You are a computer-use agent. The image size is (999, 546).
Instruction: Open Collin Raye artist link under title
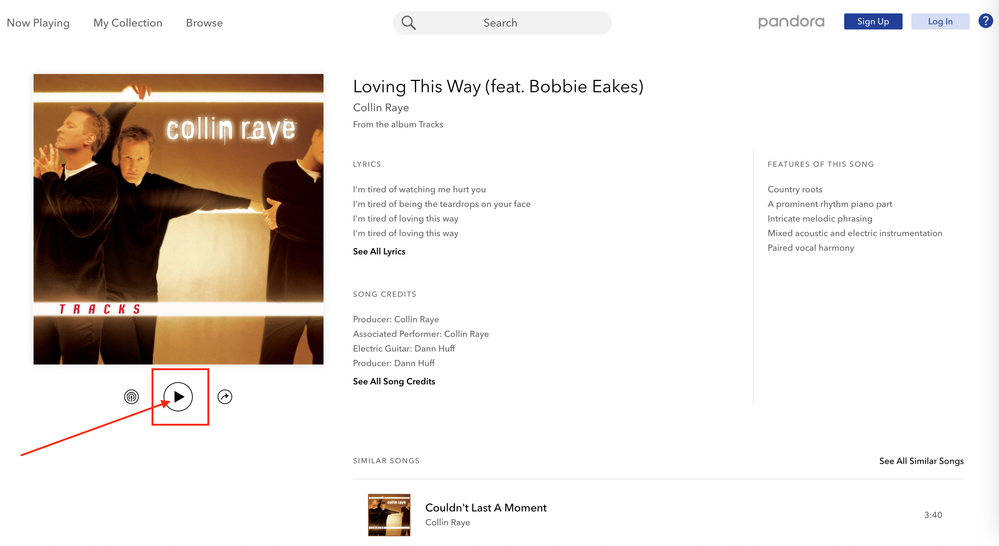tap(381, 108)
